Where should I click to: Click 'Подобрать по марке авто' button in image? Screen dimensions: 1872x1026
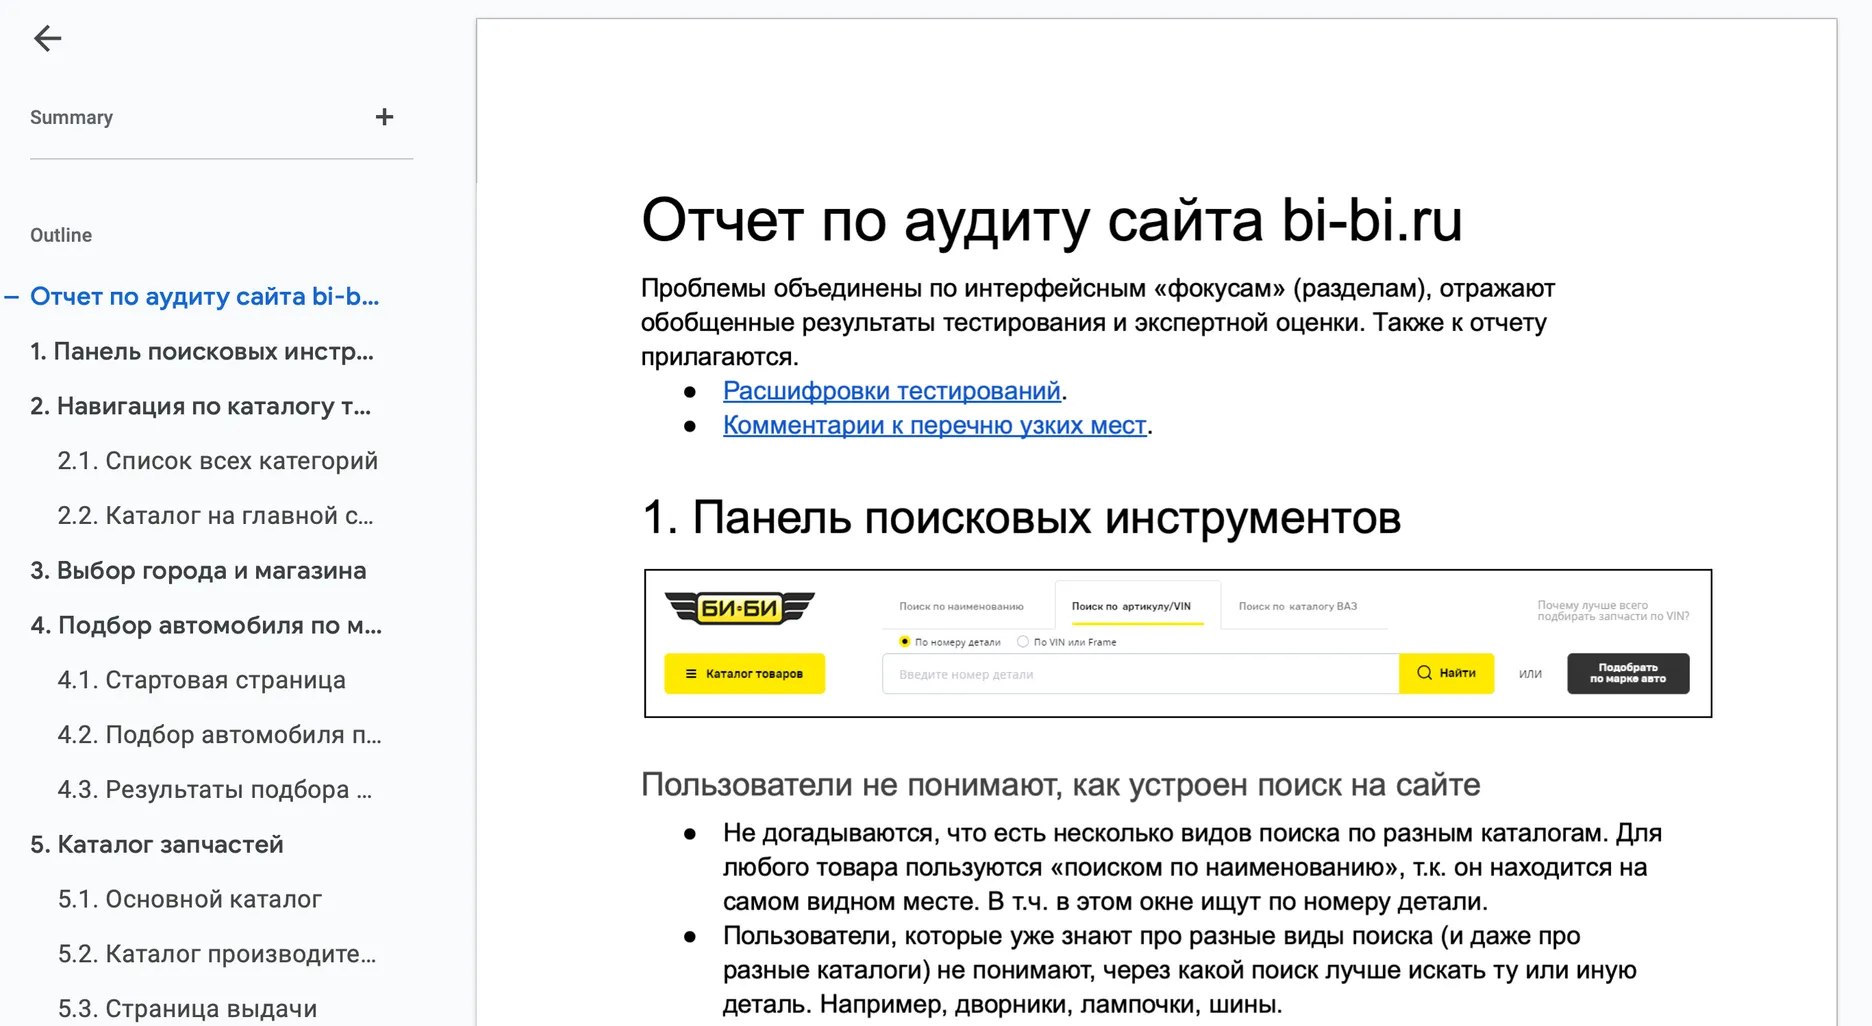pos(1628,673)
